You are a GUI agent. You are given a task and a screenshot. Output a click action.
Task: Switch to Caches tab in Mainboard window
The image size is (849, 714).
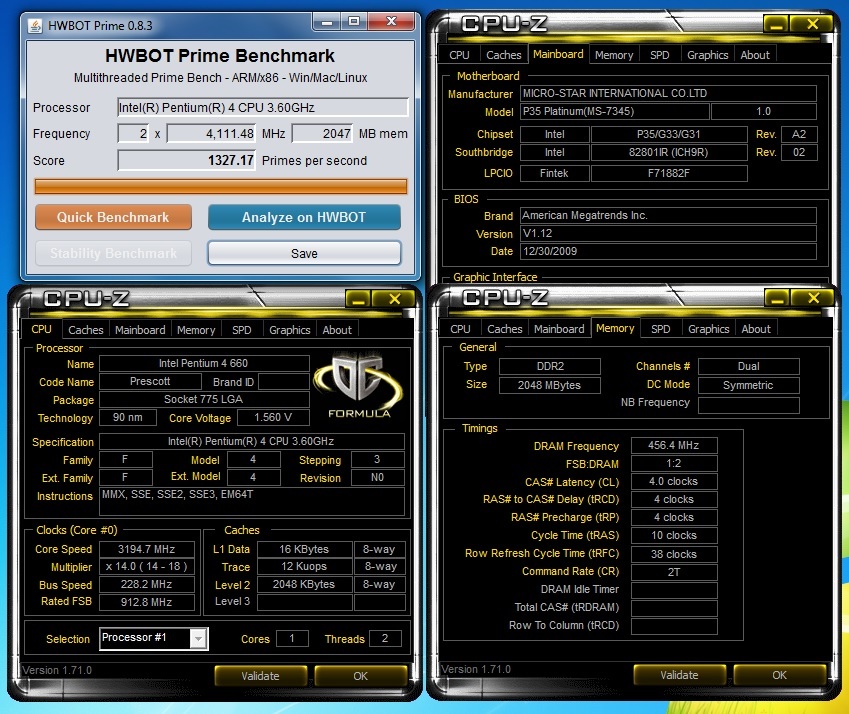tap(504, 55)
